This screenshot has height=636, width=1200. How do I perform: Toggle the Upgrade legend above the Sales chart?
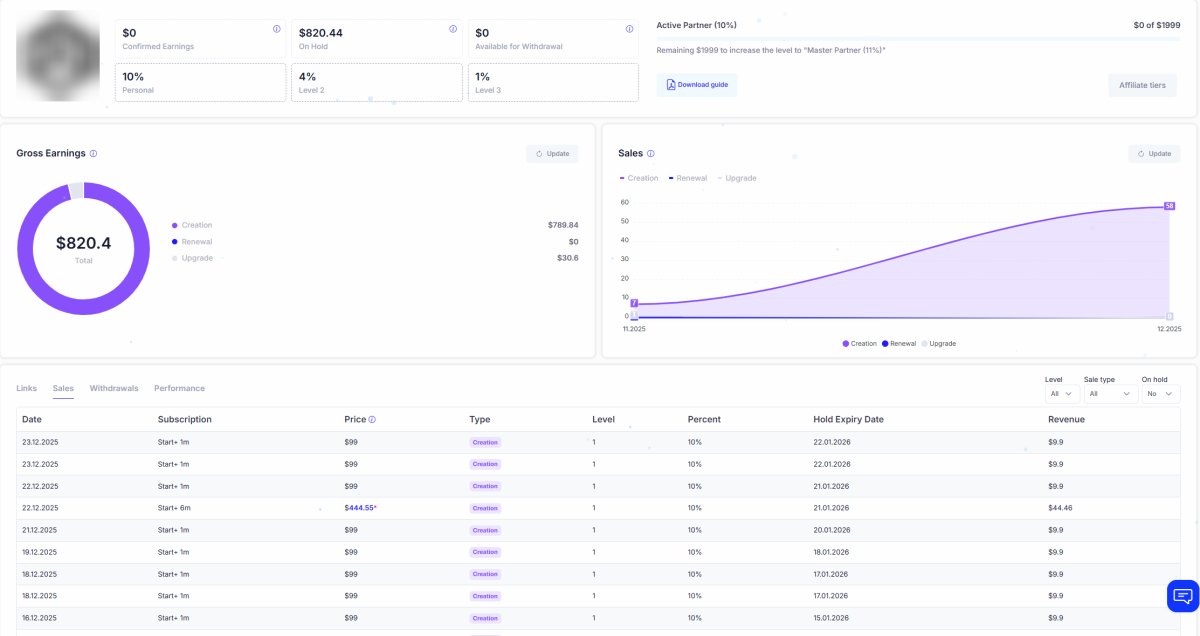tap(739, 177)
